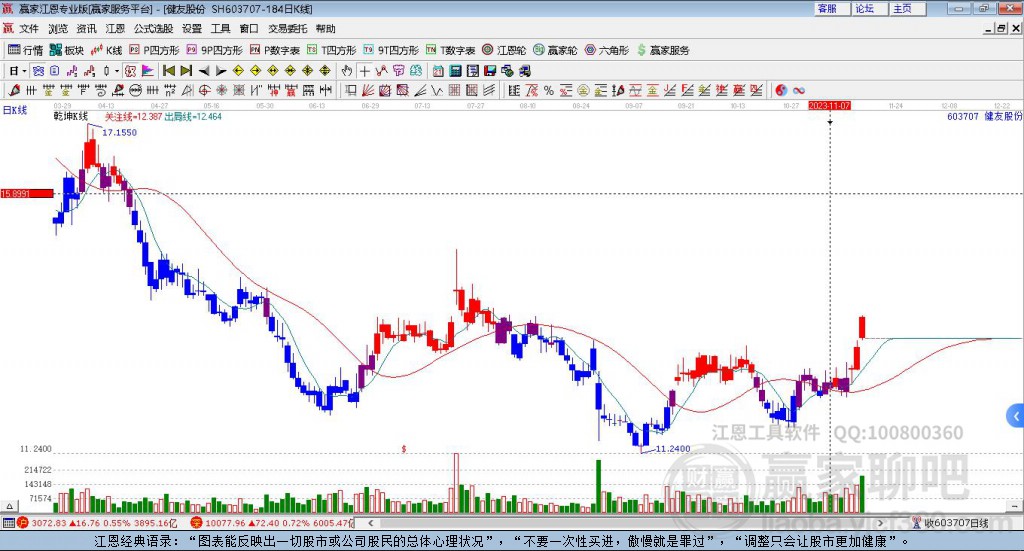Image resolution: width=1024 pixels, height=551 pixels.
Task: Open the 9P四方形 tool
Action: pyautogui.click(x=214, y=50)
